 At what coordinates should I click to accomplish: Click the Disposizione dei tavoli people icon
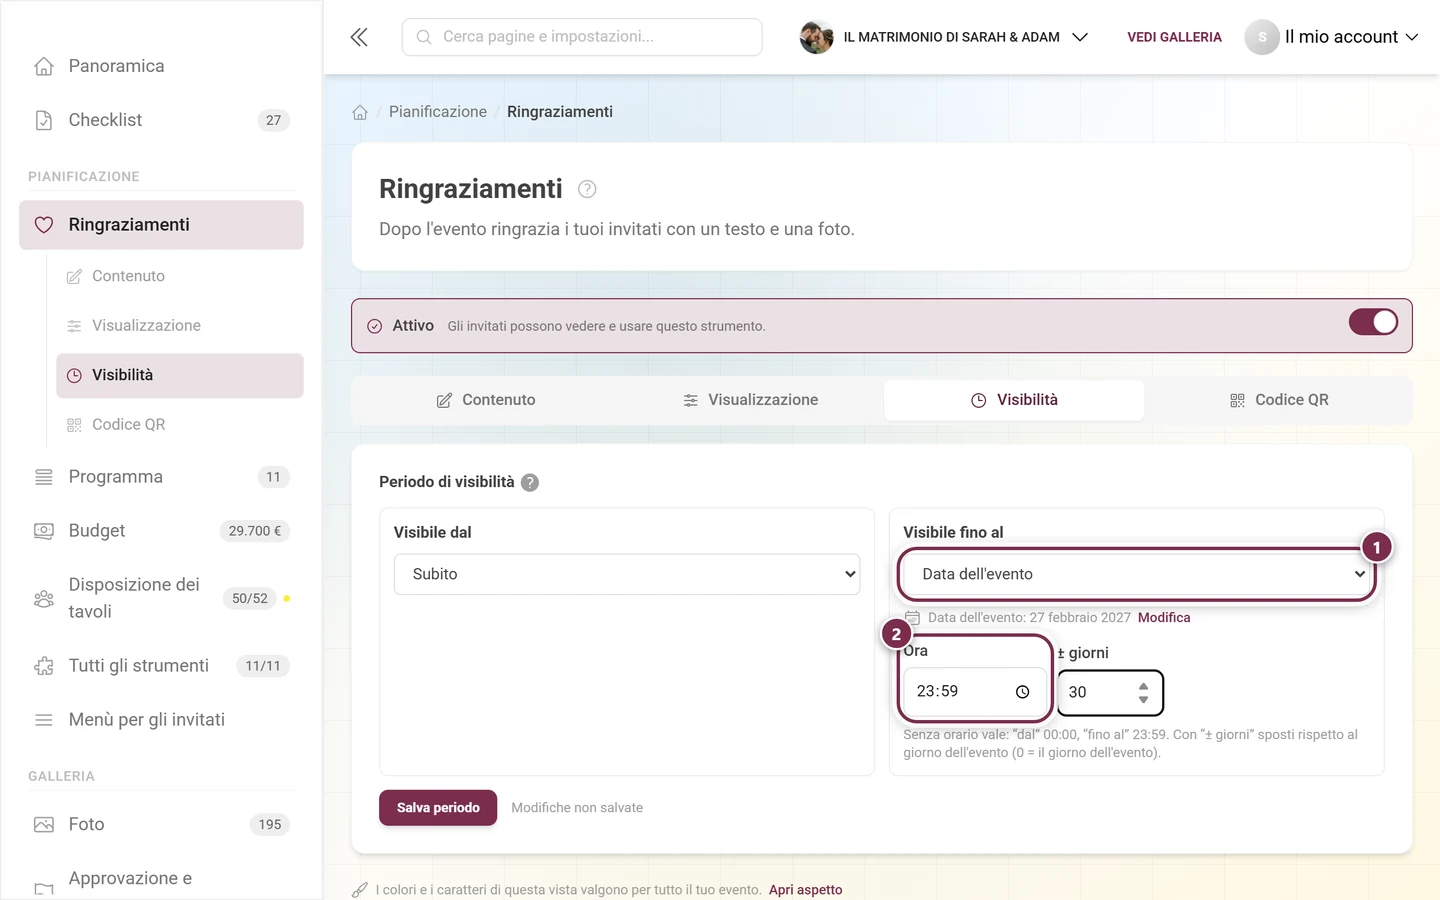click(x=44, y=598)
